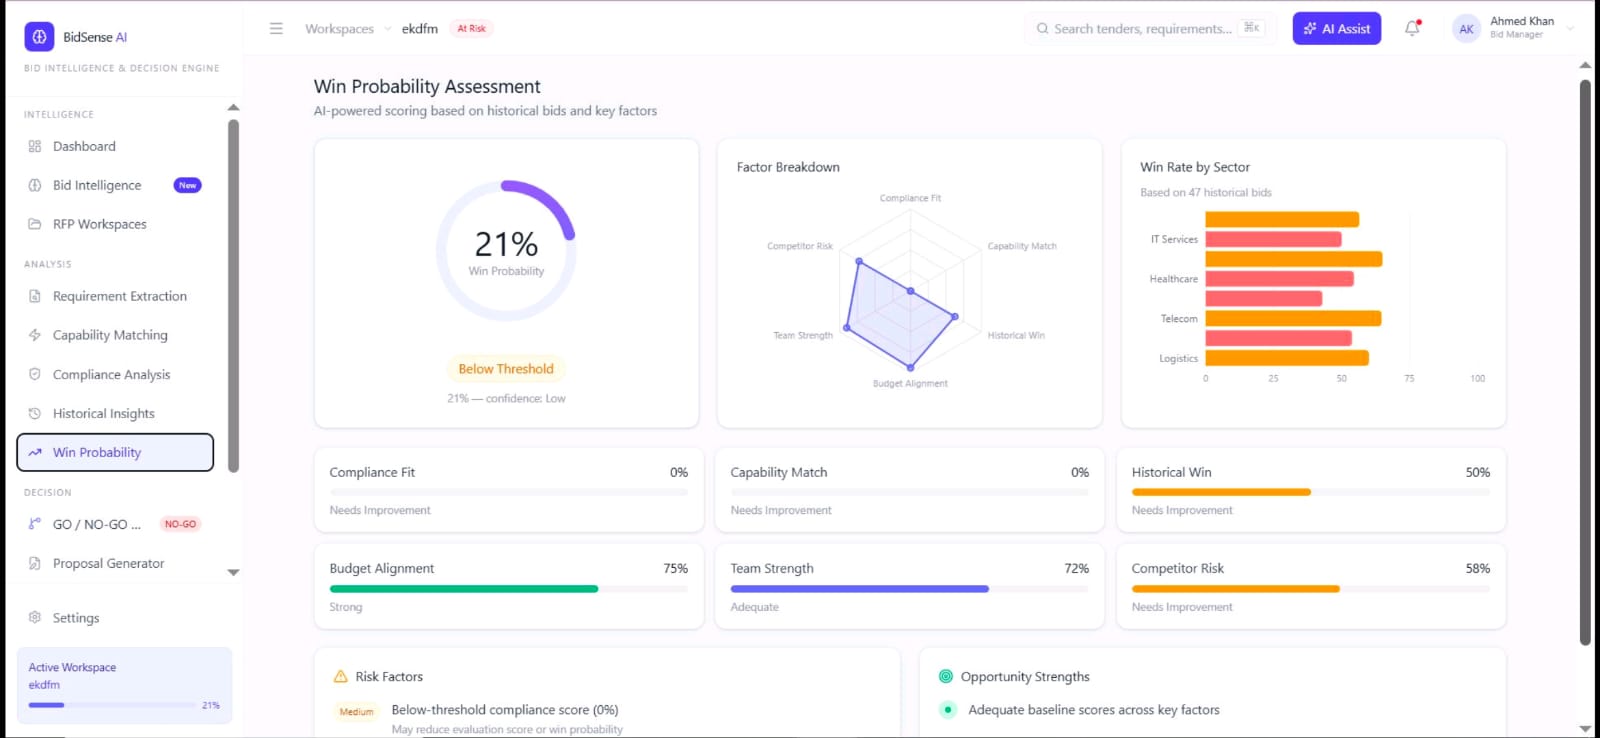1600x738 pixels.
Task: Click the Historical Insights clock icon
Action: (35, 413)
